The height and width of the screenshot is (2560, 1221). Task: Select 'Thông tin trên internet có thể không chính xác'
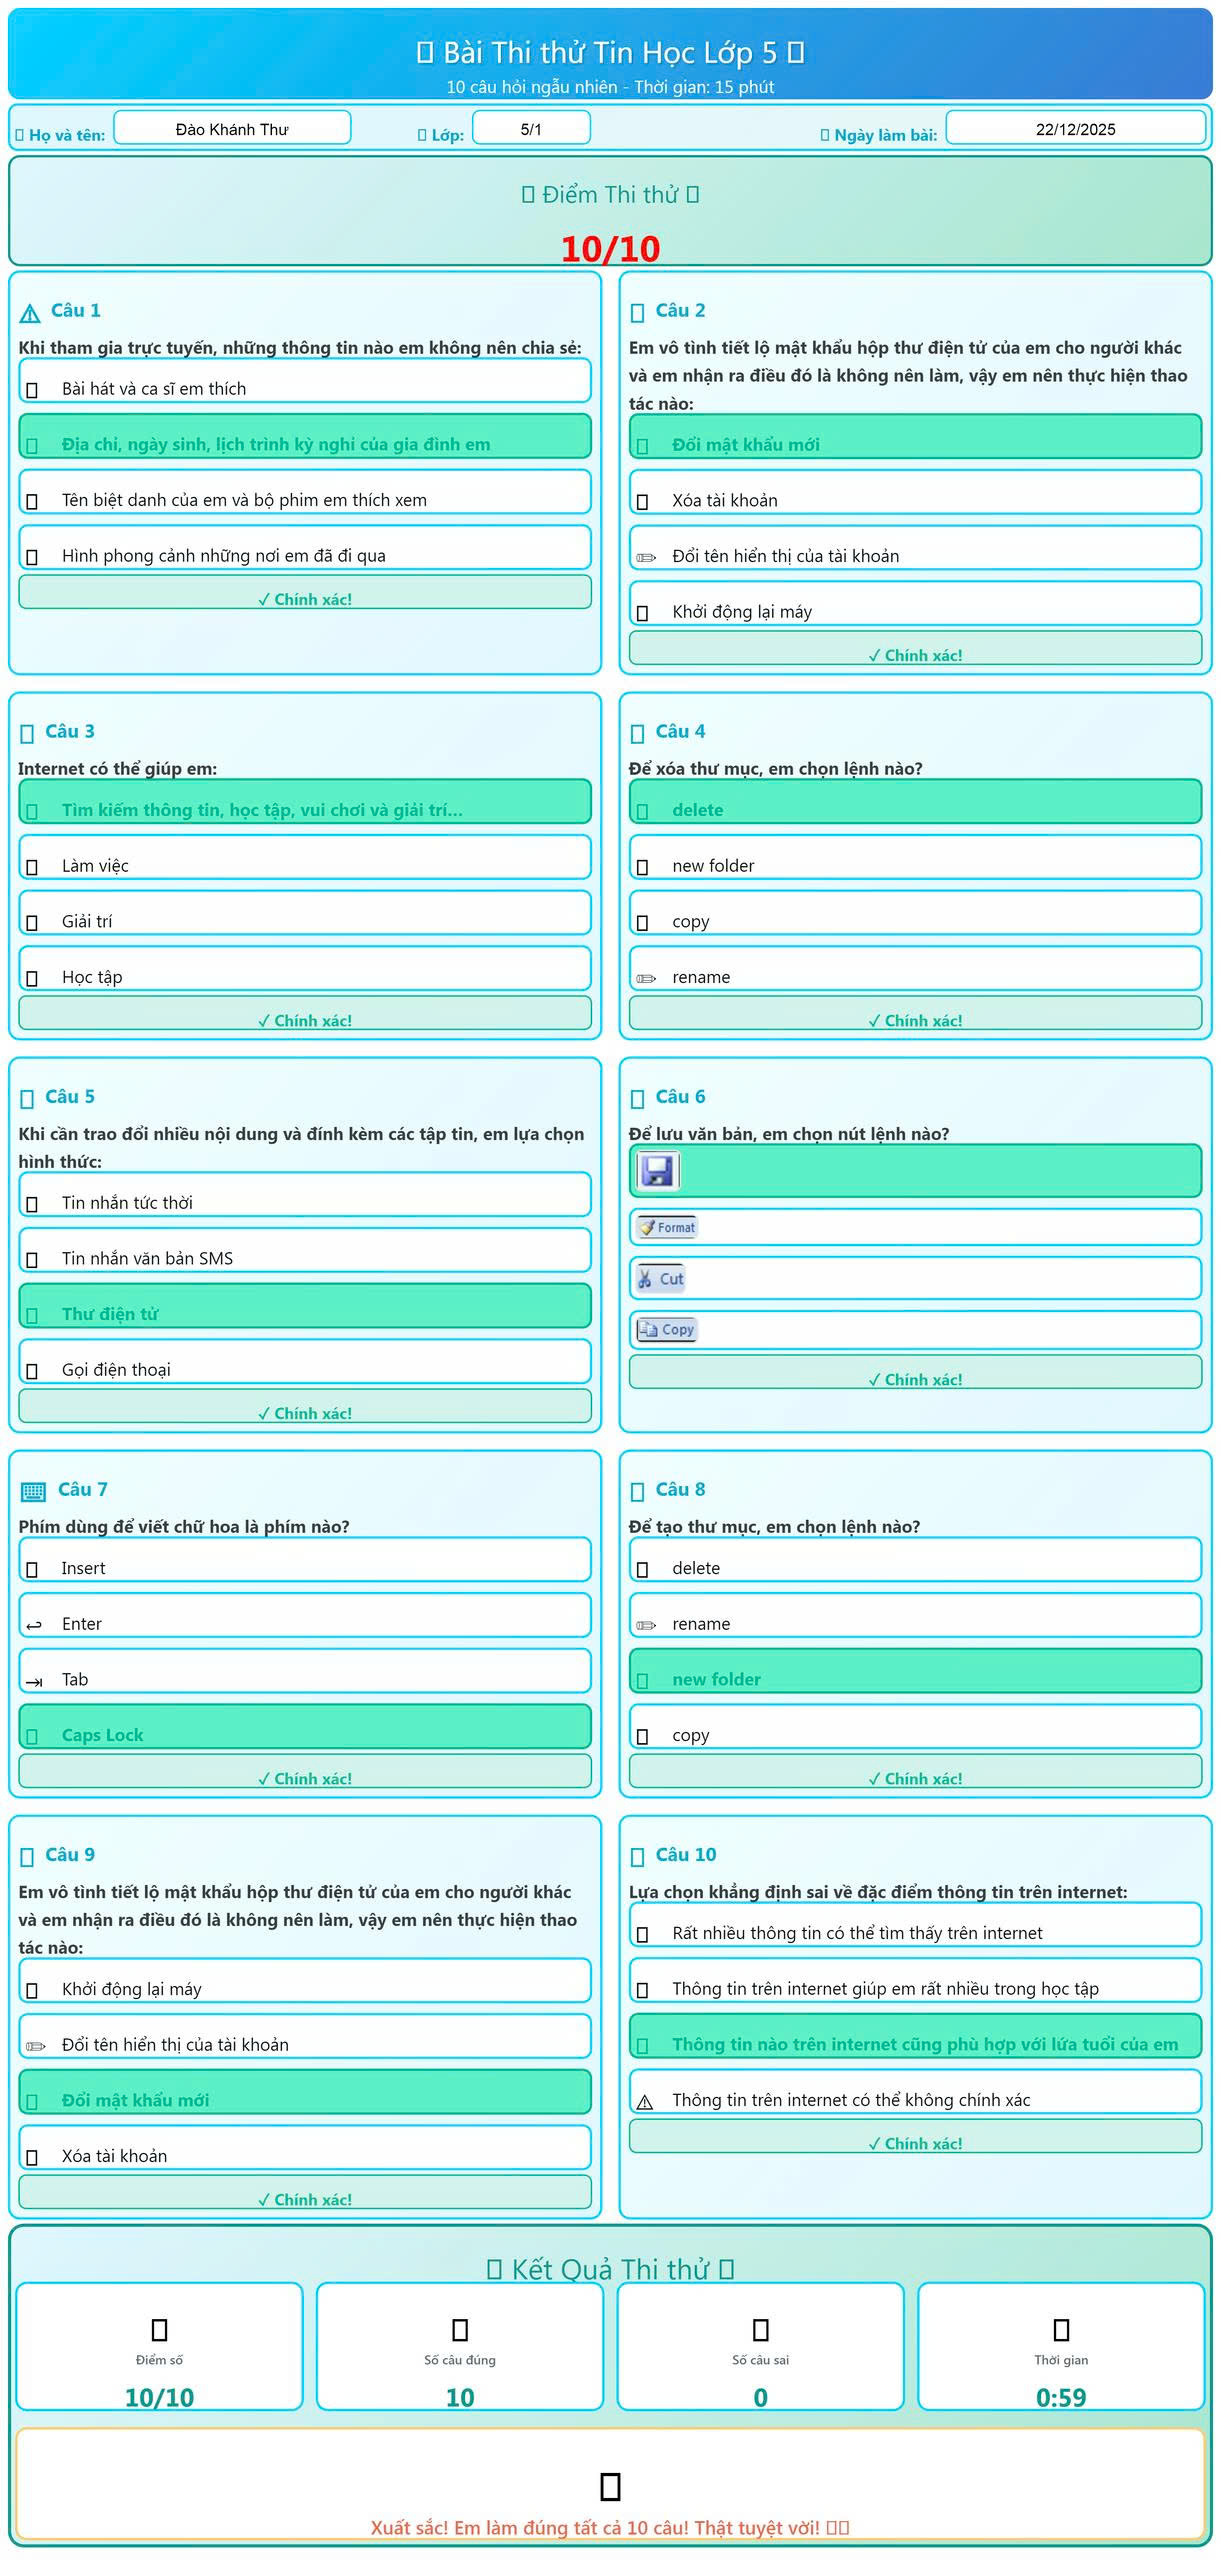[x=914, y=2098]
